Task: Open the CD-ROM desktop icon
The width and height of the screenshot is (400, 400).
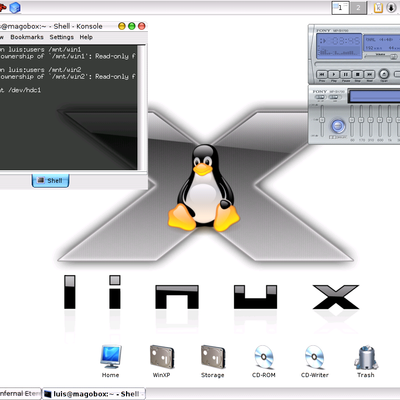Action: click(264, 361)
